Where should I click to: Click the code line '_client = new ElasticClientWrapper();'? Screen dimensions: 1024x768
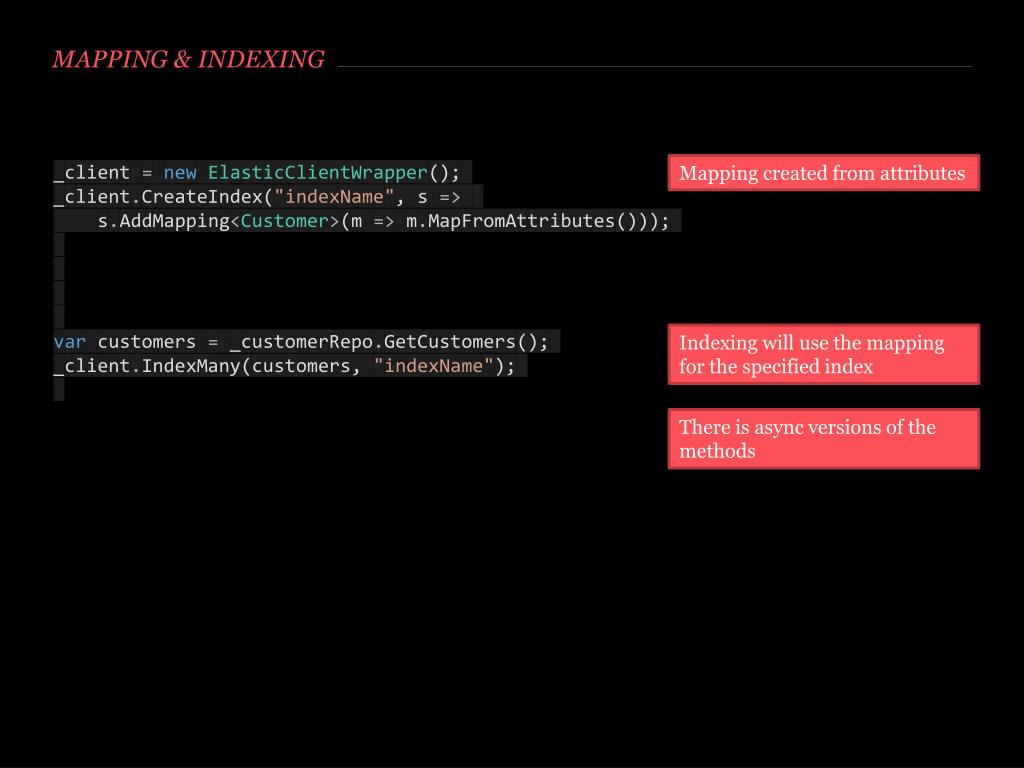257,172
